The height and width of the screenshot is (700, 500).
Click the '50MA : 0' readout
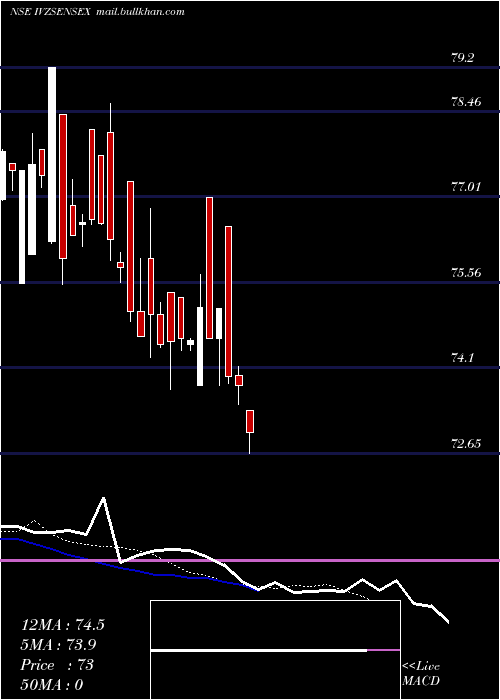coord(52,685)
